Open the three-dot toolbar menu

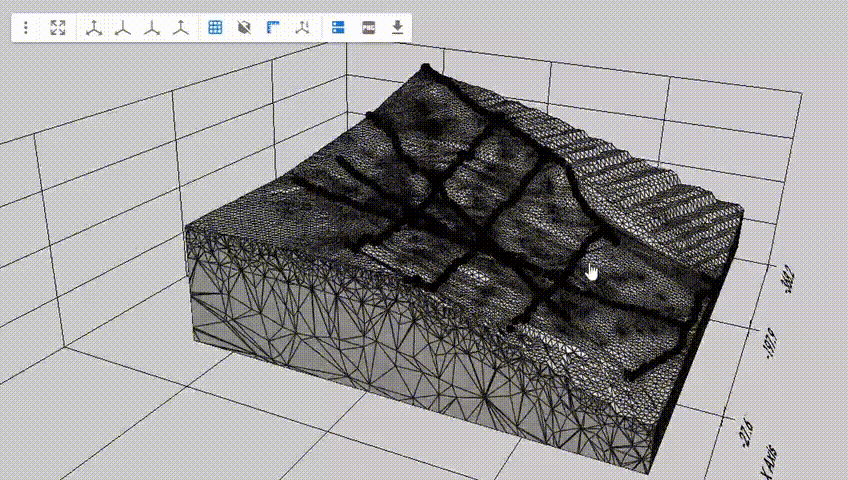pyautogui.click(x=26, y=28)
